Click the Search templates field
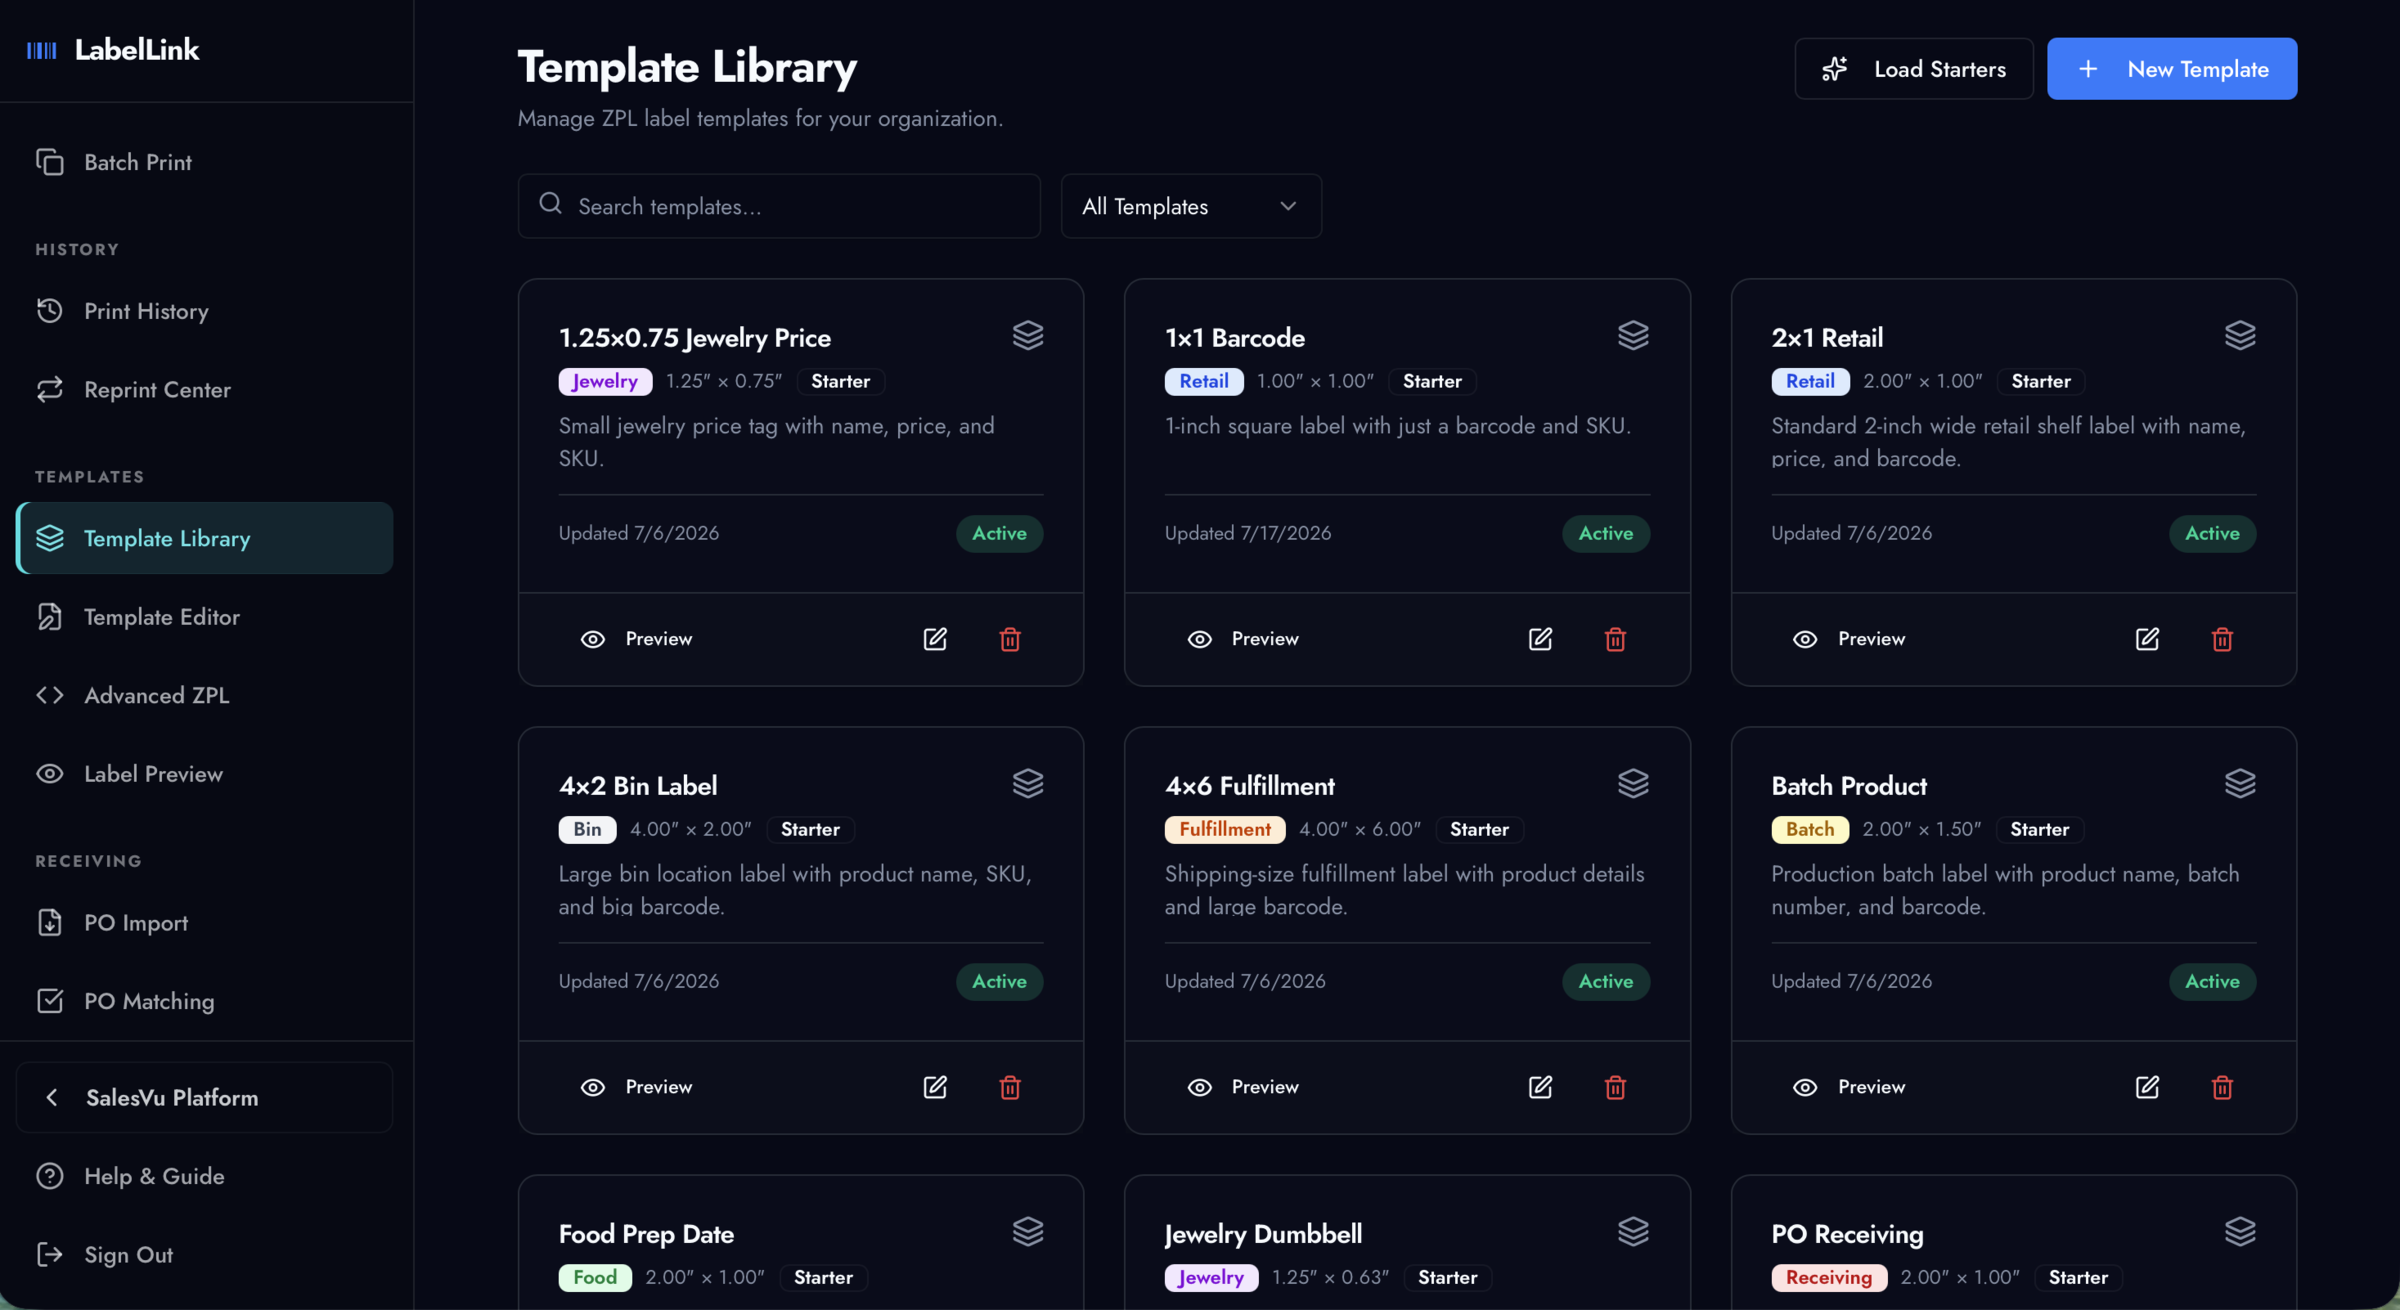 [779, 206]
